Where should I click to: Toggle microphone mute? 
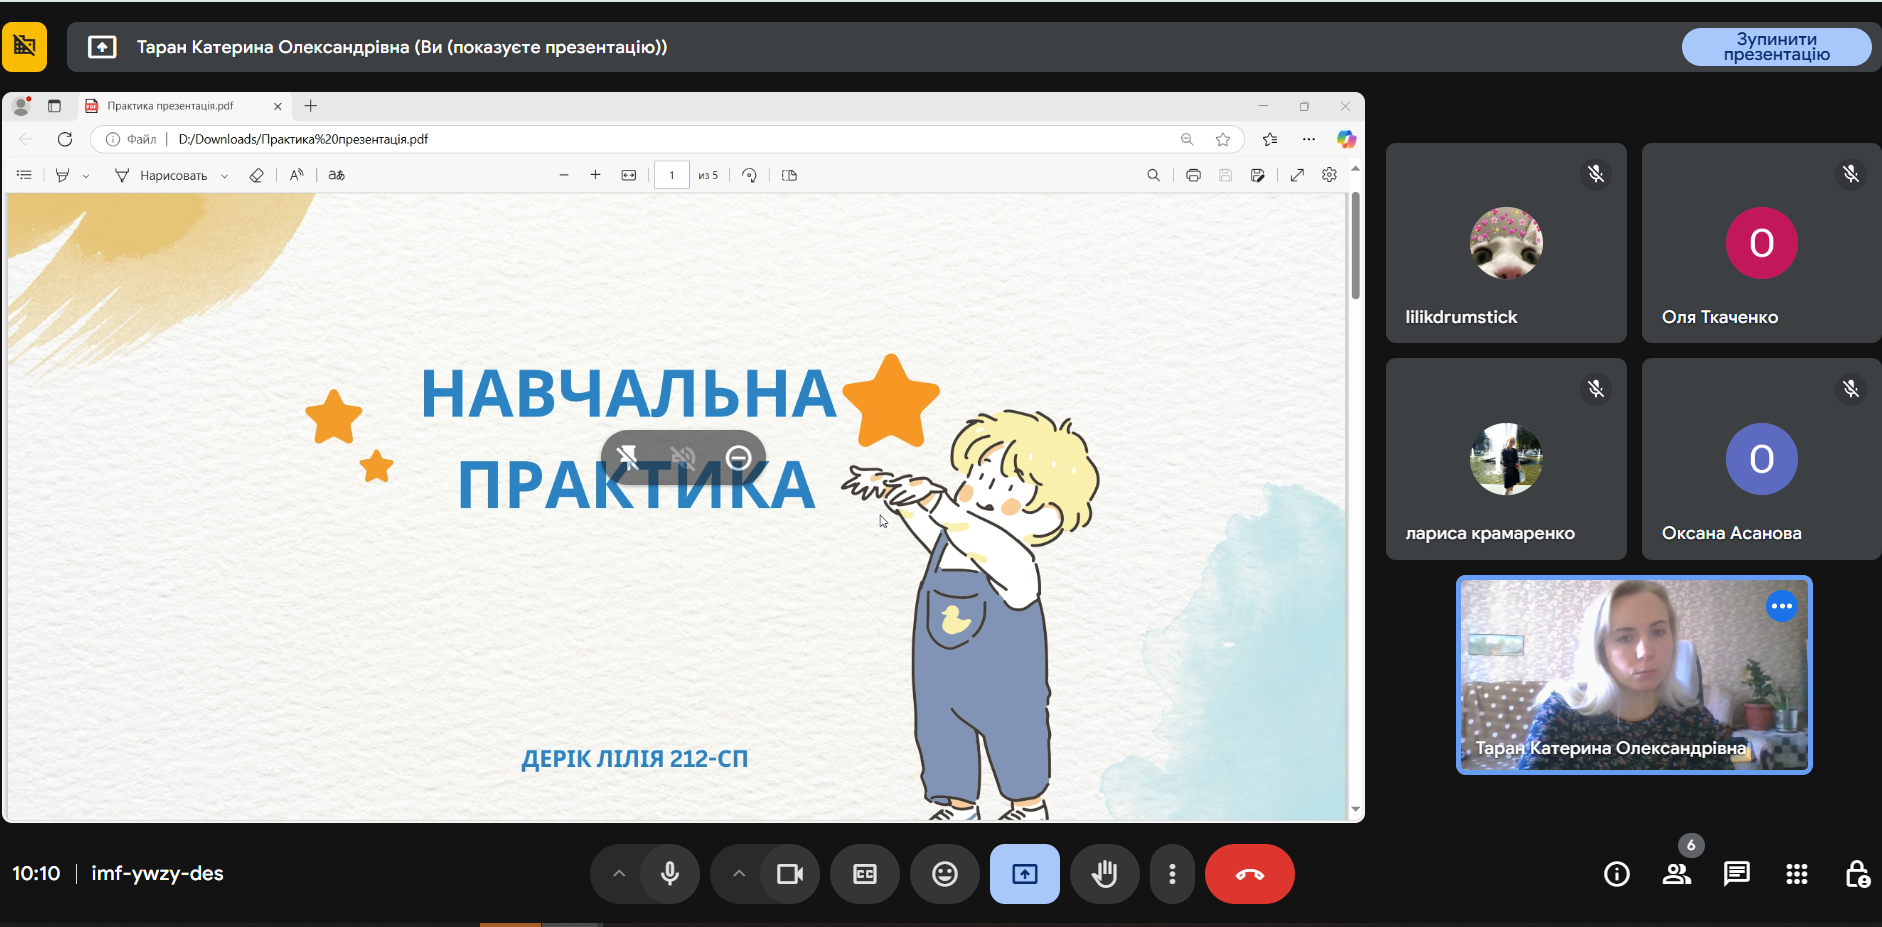pyautogui.click(x=670, y=874)
